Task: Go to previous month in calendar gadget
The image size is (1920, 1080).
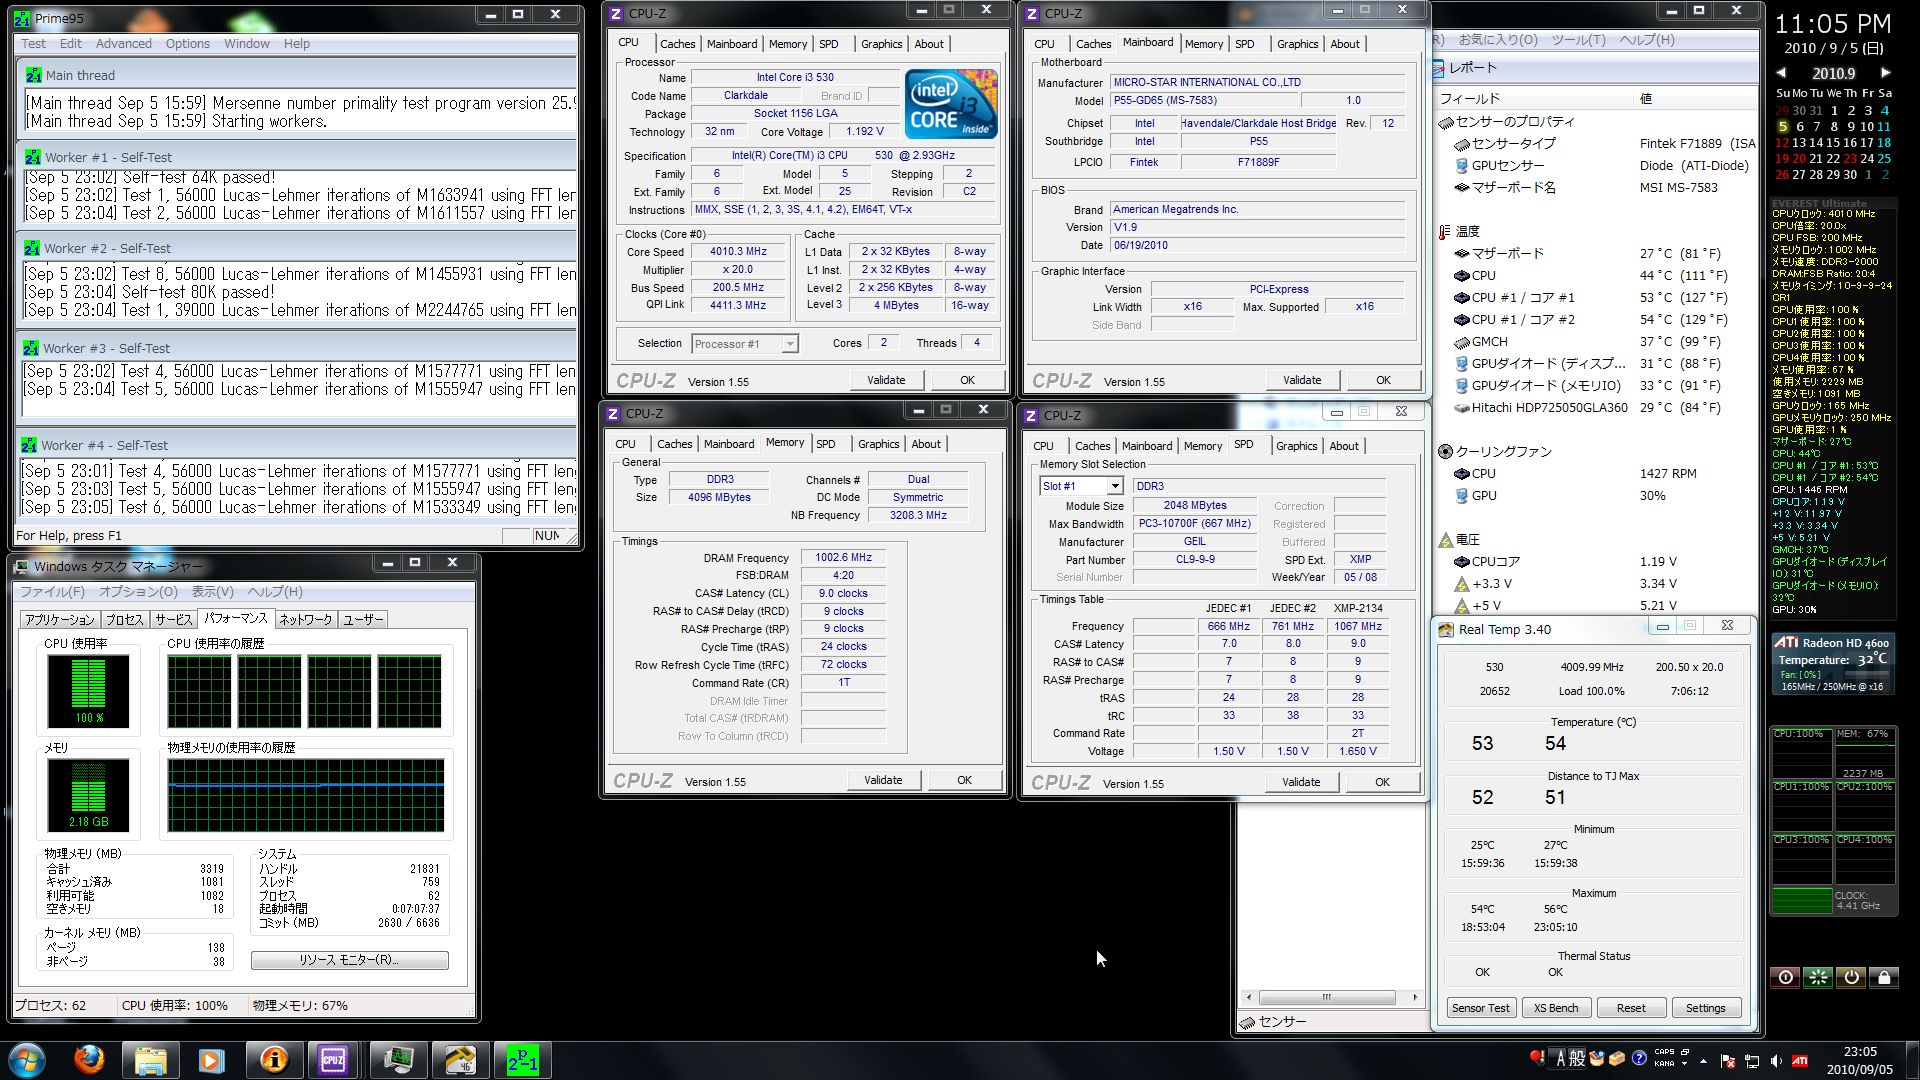Action: (x=1782, y=73)
